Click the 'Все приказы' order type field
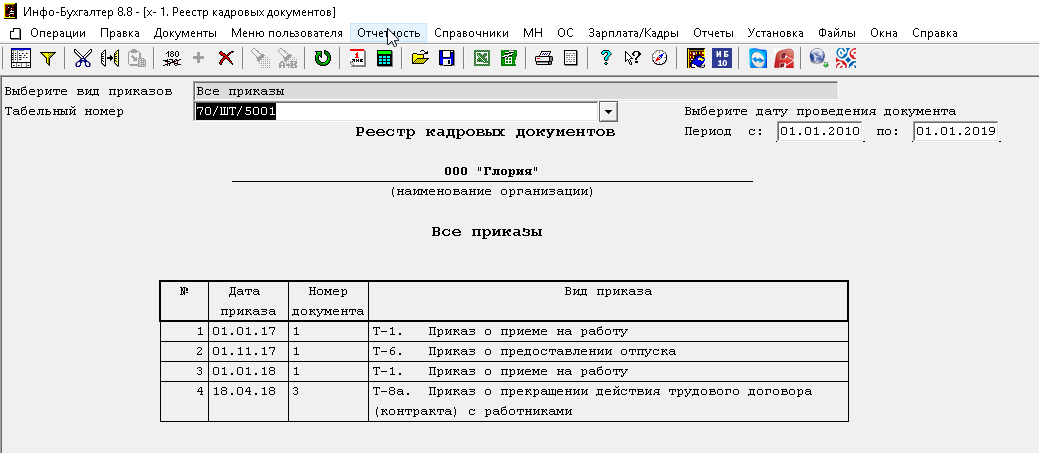Viewport: 1039px width, 453px height. [516, 91]
